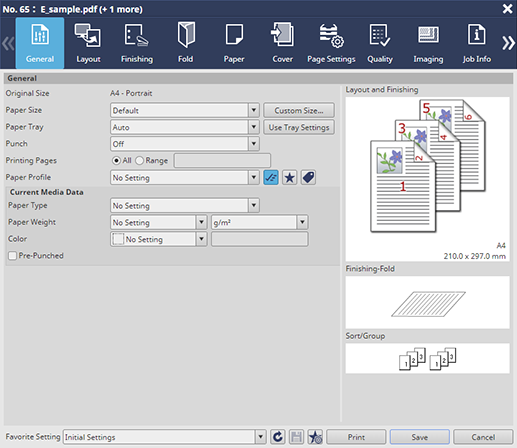This screenshot has width=517, height=448.
Task: Close the job settings window
Action: point(507,9)
